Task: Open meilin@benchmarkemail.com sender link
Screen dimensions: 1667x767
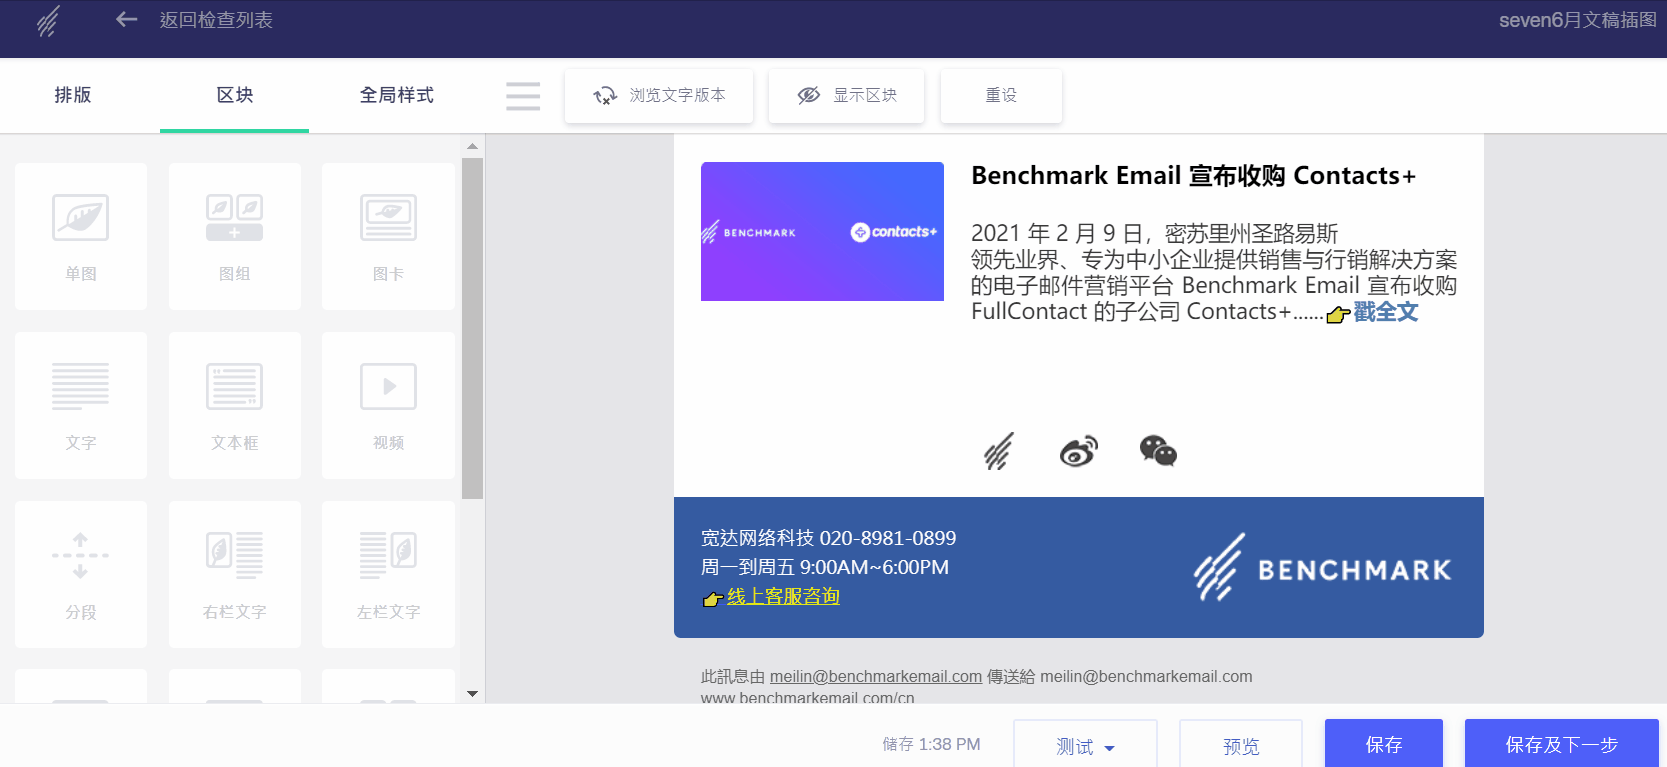Action: pos(876,677)
